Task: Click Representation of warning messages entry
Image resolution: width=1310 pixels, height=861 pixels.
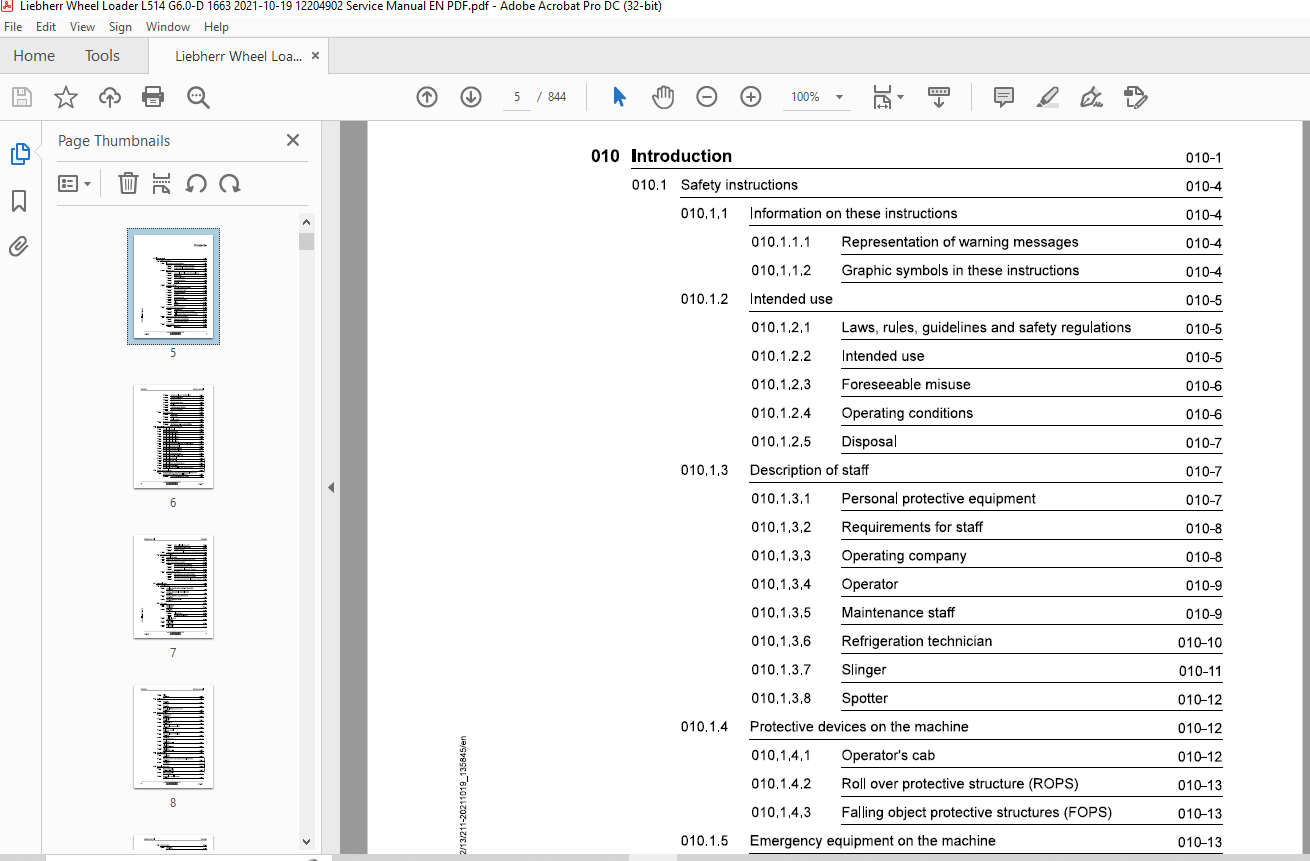Action: pyautogui.click(x=960, y=242)
